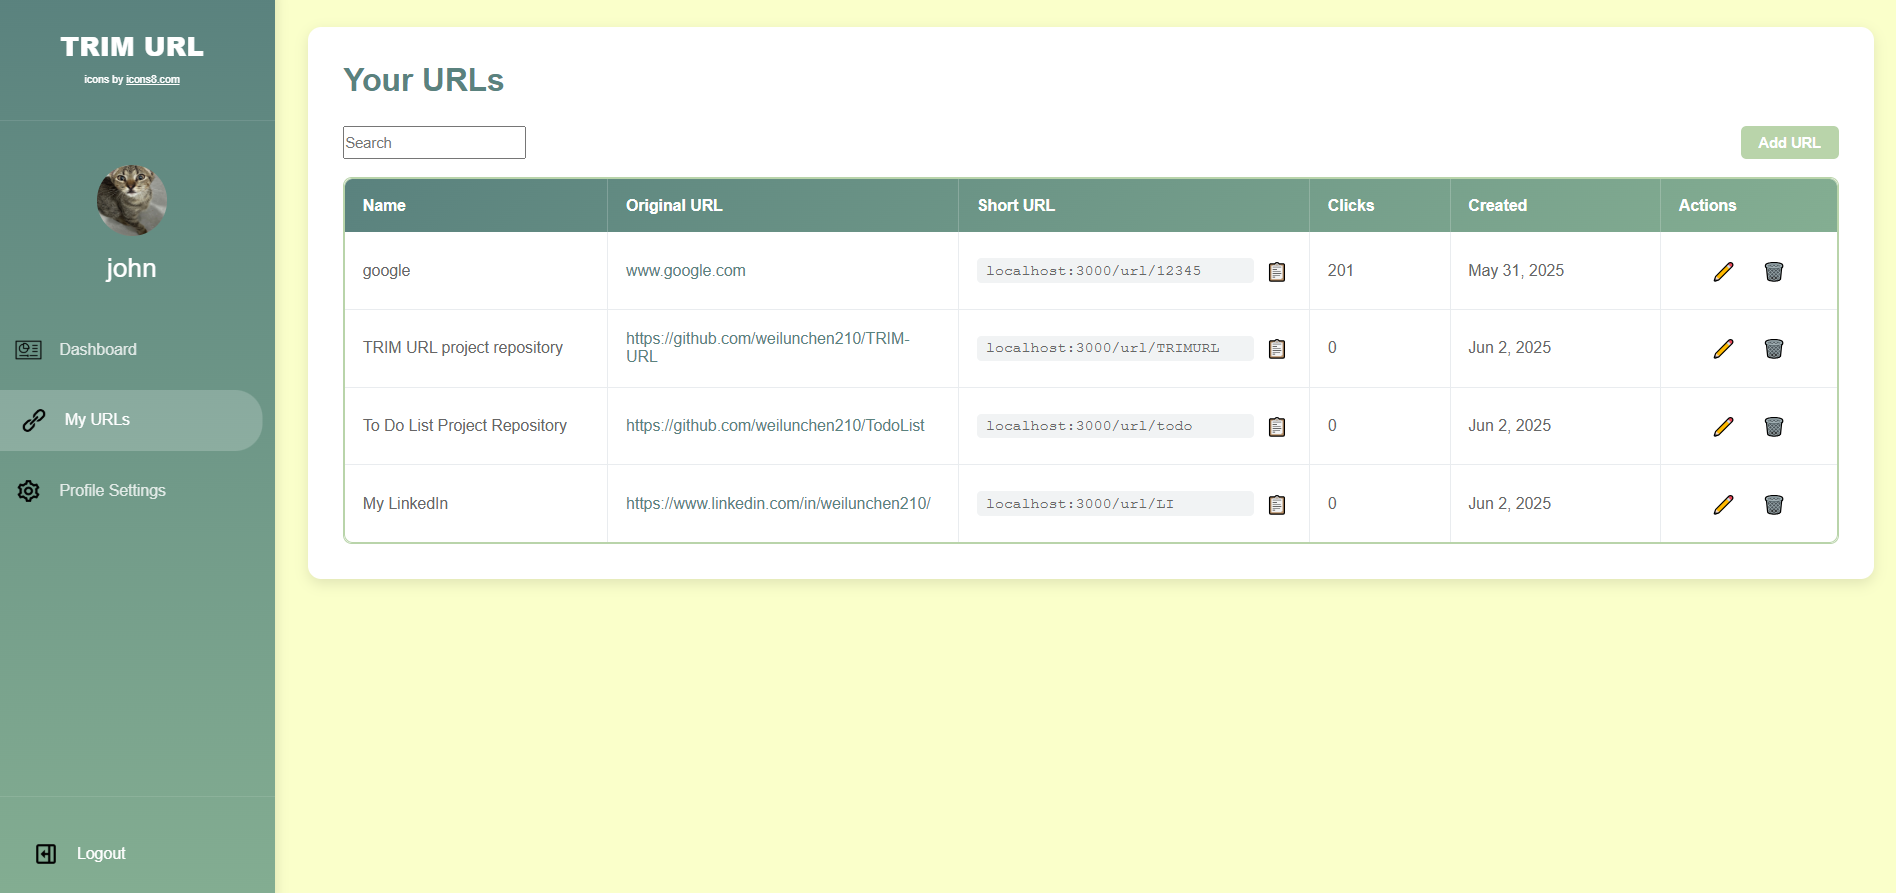Click Jun 2, 2025 in TRIM URL row

pyautogui.click(x=1510, y=348)
